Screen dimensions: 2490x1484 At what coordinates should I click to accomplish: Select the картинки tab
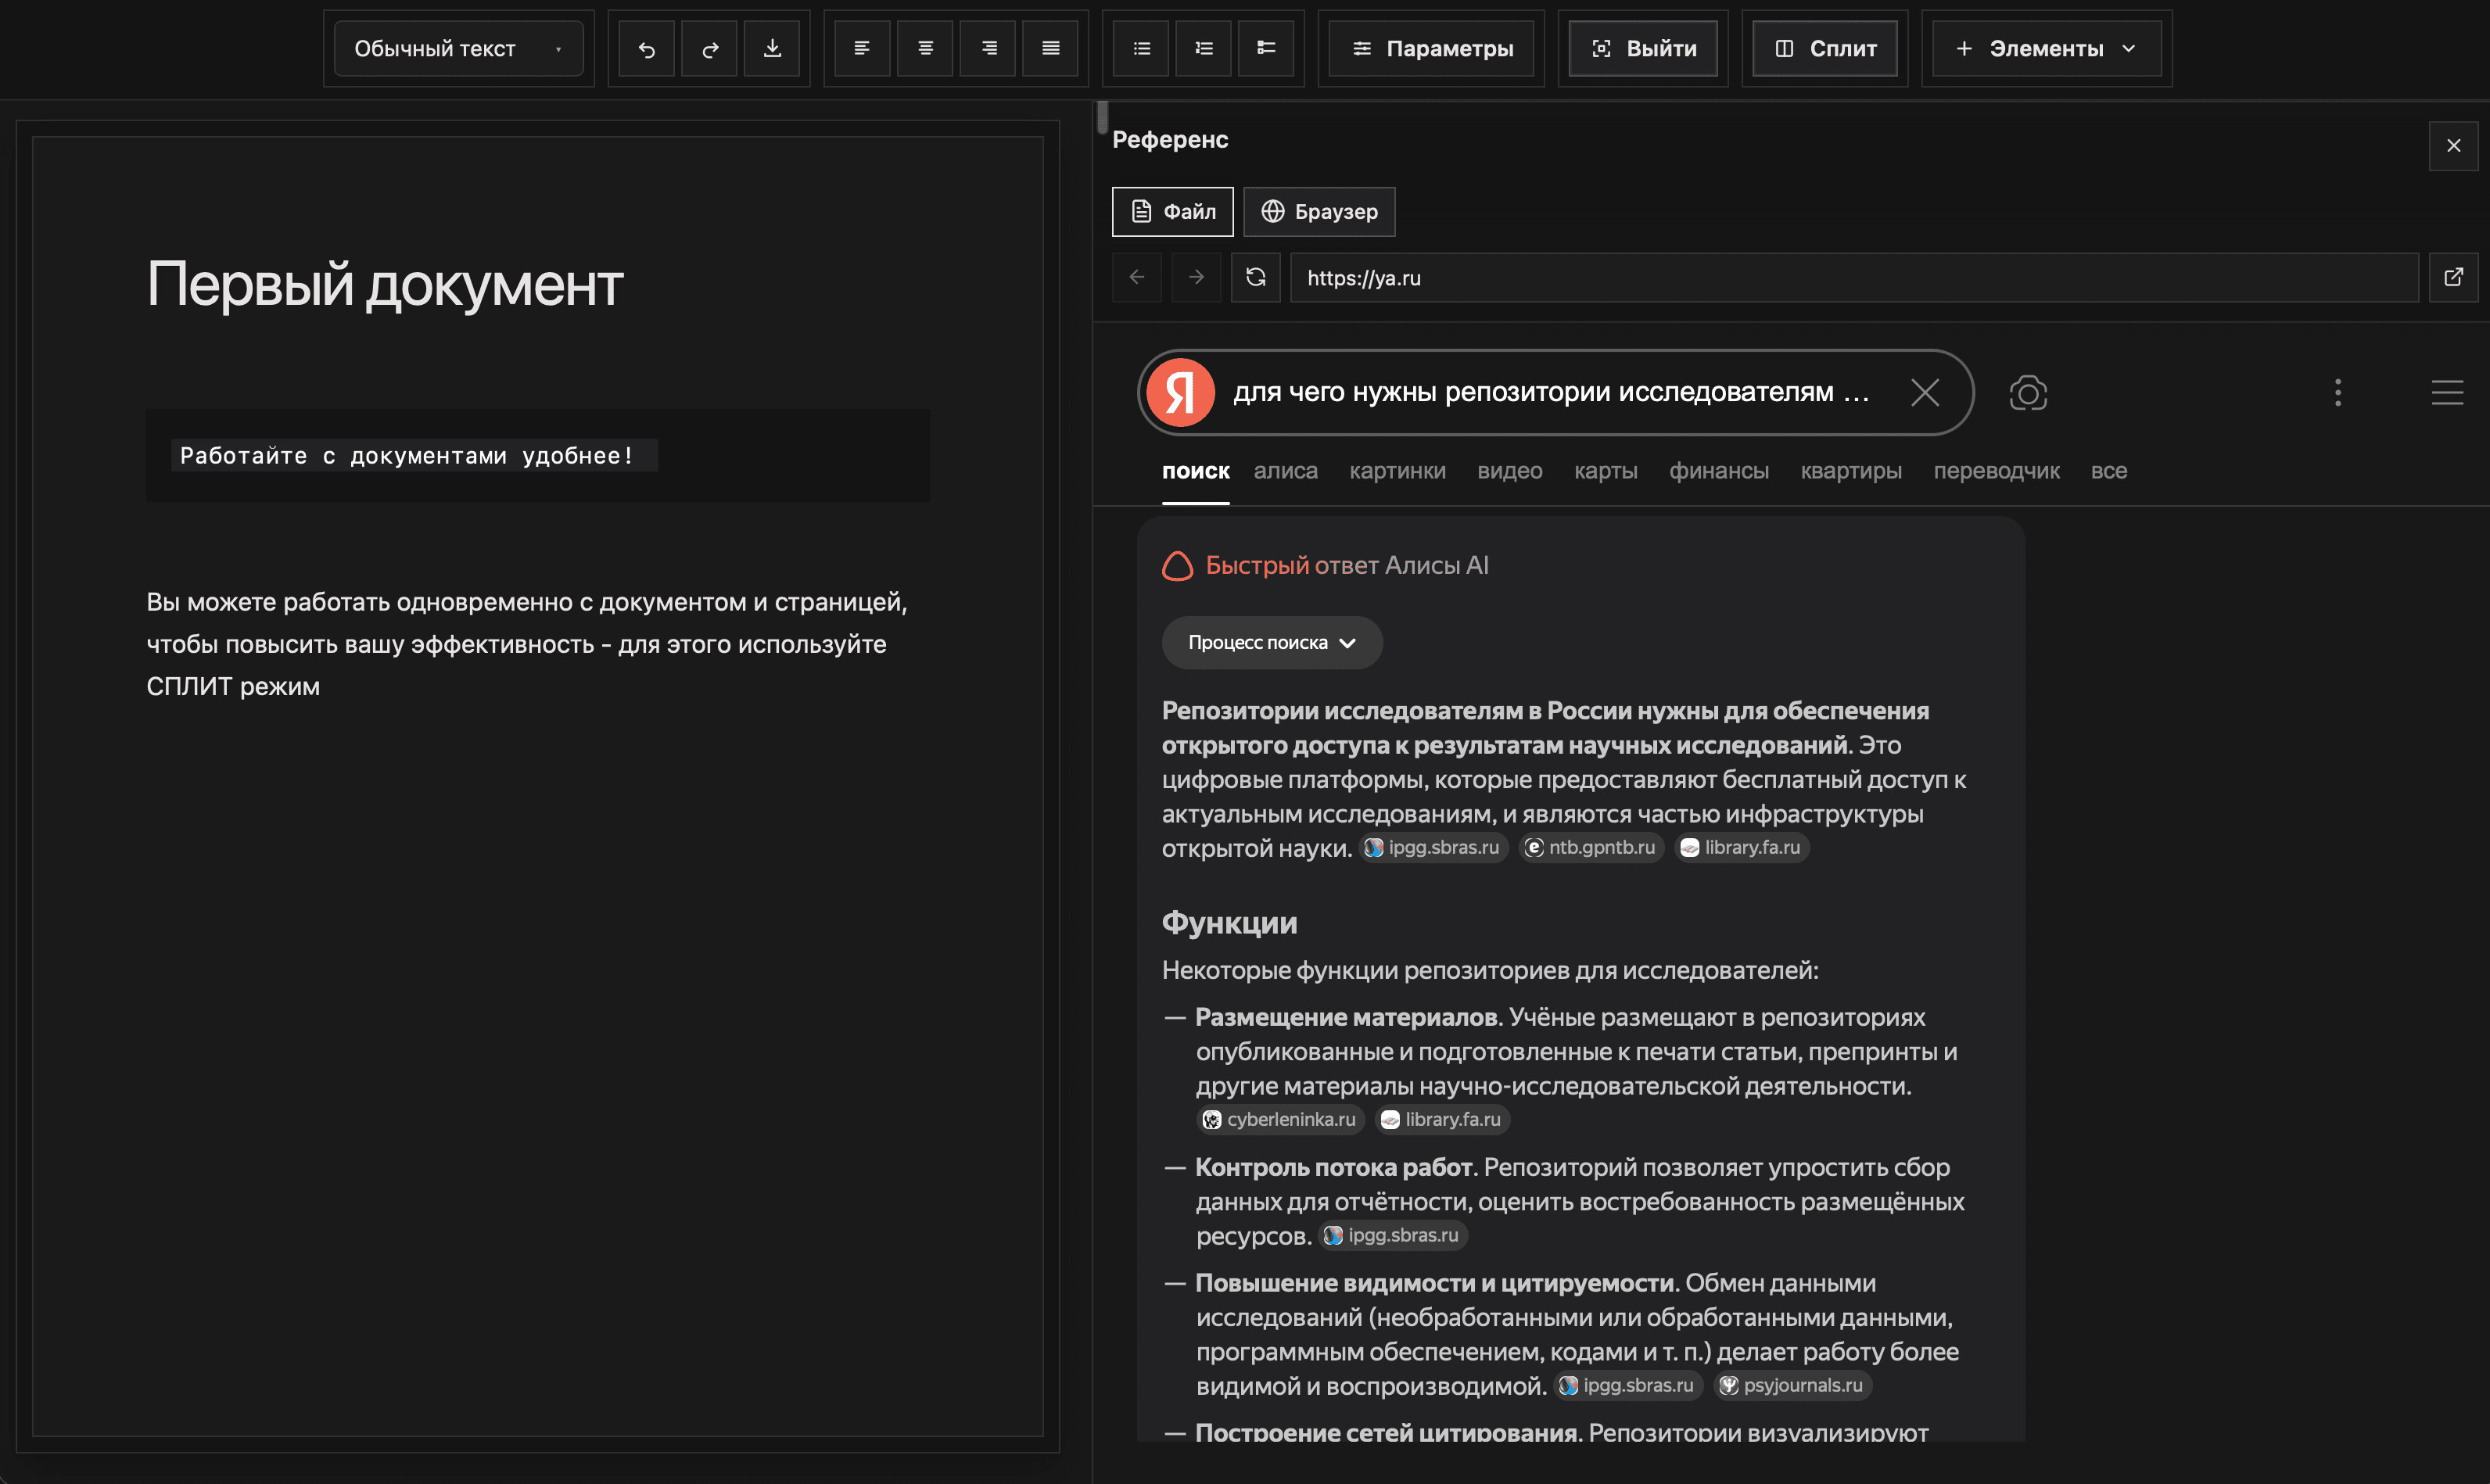click(1397, 471)
